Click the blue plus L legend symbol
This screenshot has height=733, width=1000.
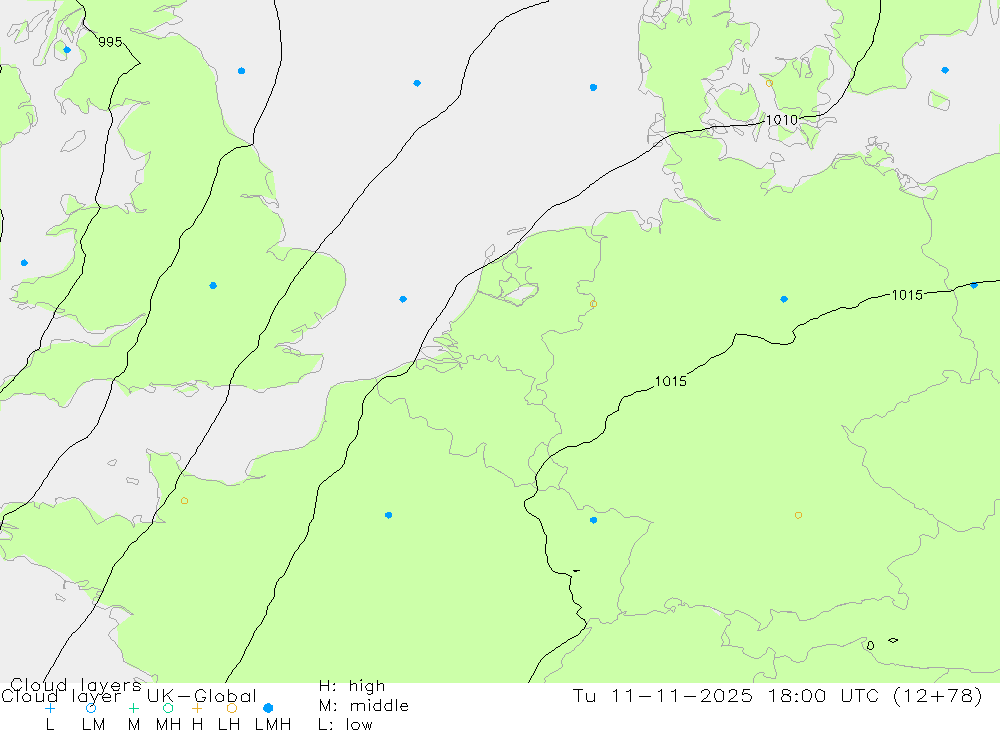pyautogui.click(x=50, y=708)
